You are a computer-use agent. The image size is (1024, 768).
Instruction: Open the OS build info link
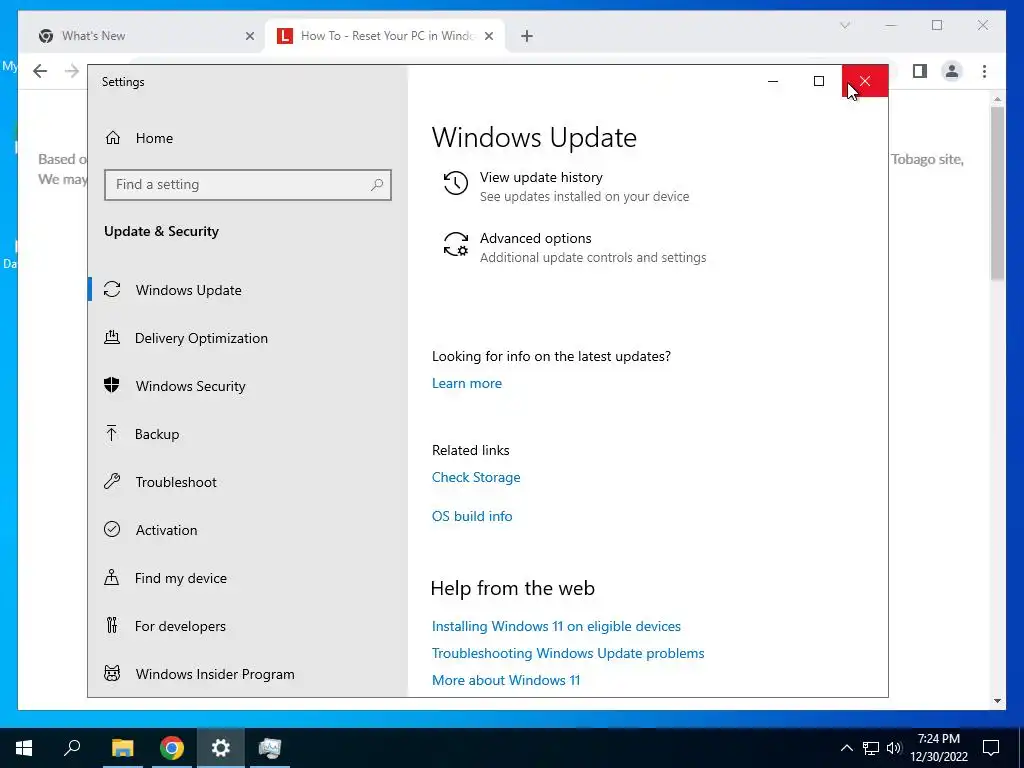[x=472, y=516]
